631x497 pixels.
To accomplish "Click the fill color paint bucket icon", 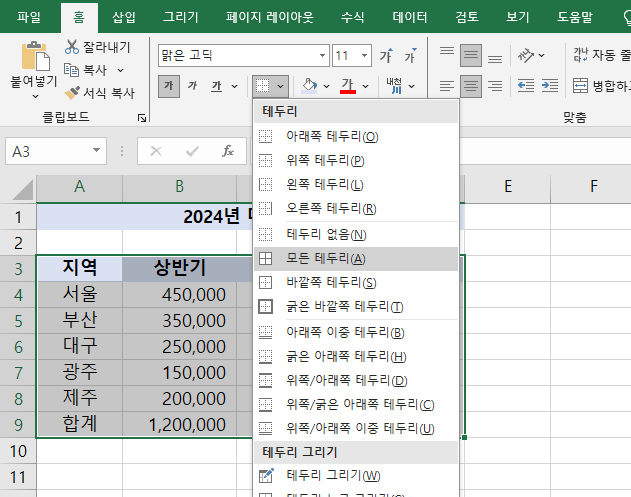I will 309,86.
